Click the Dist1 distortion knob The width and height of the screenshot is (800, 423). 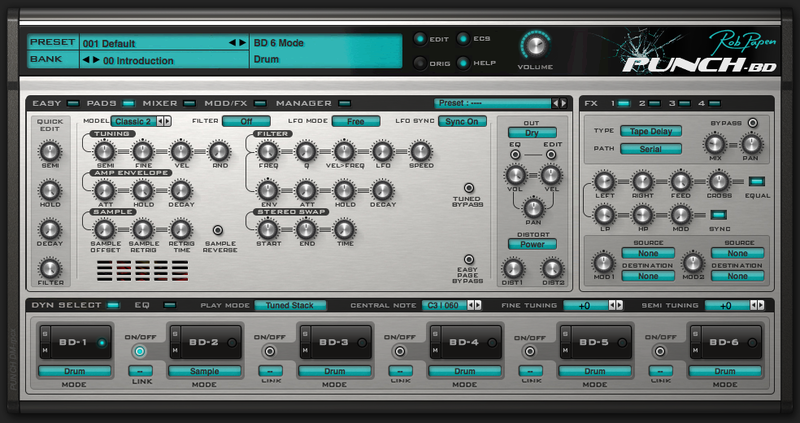(513, 268)
